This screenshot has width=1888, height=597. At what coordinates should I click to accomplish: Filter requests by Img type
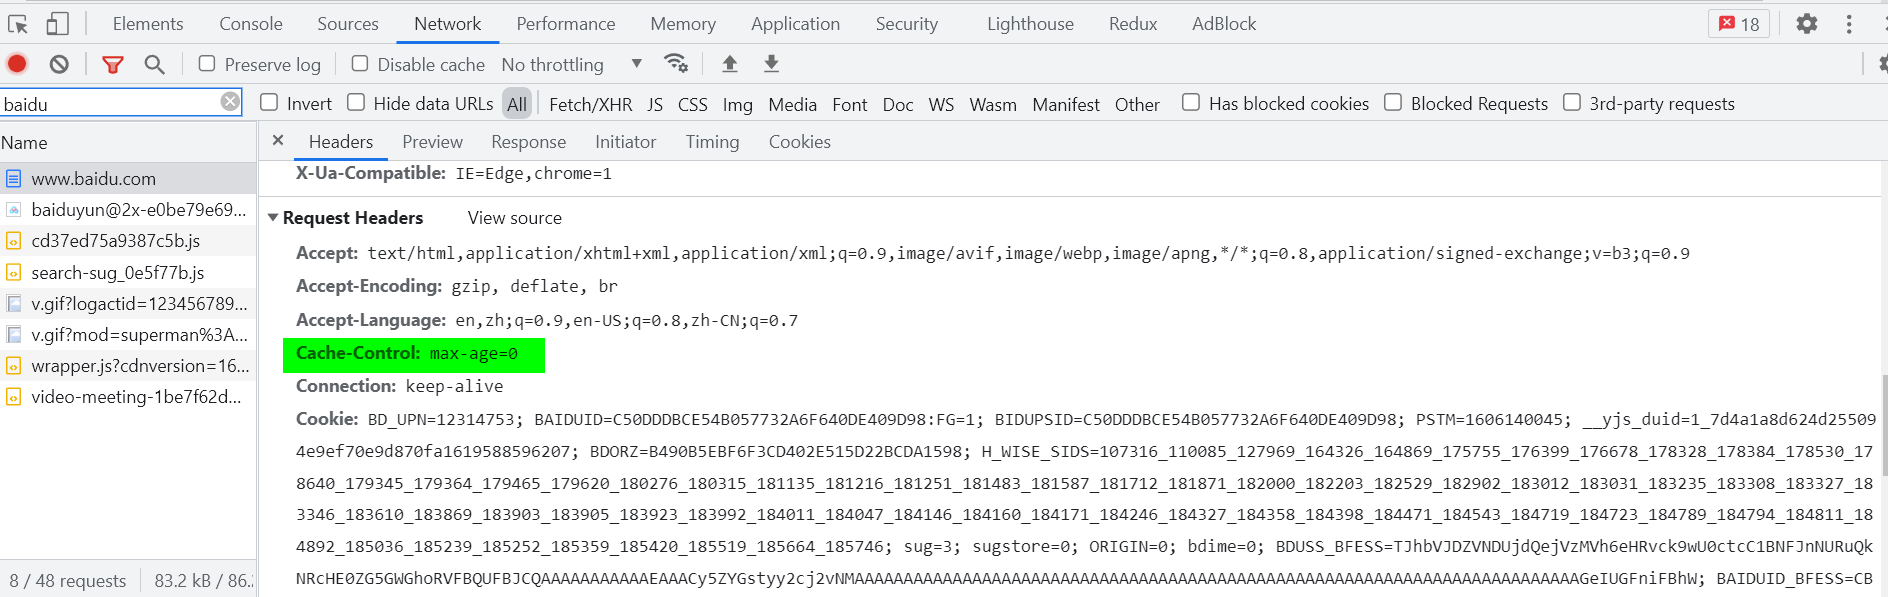point(738,104)
